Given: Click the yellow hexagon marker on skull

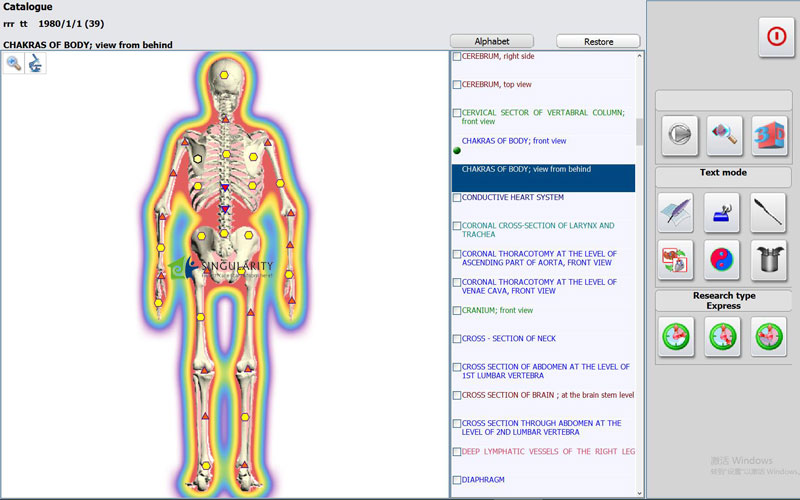Looking at the screenshot, I should pyautogui.click(x=224, y=75).
